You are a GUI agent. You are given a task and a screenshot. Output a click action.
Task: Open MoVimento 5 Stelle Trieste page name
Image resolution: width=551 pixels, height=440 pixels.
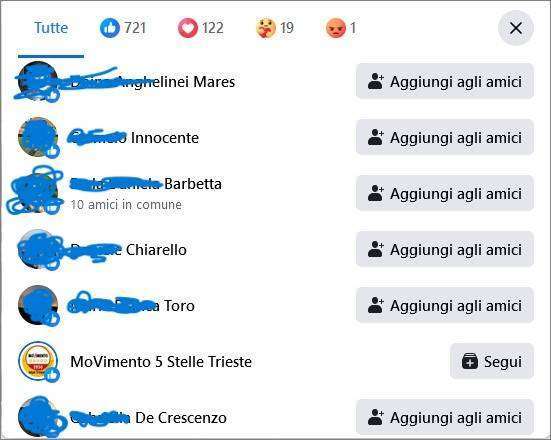[161, 362]
